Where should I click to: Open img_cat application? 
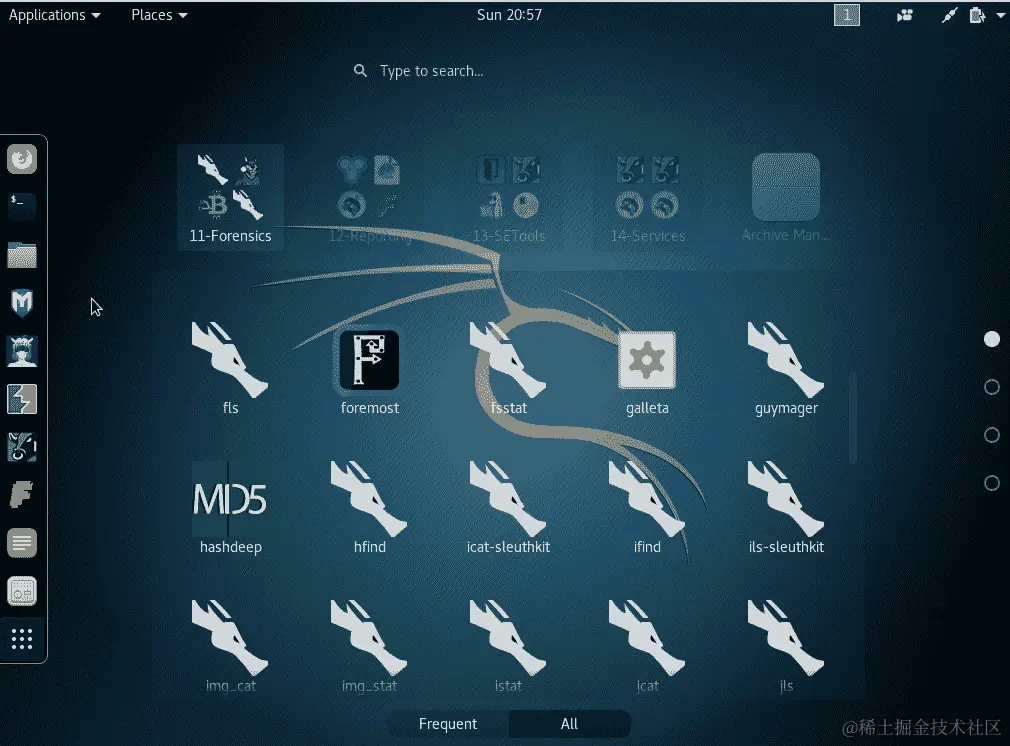point(230,646)
